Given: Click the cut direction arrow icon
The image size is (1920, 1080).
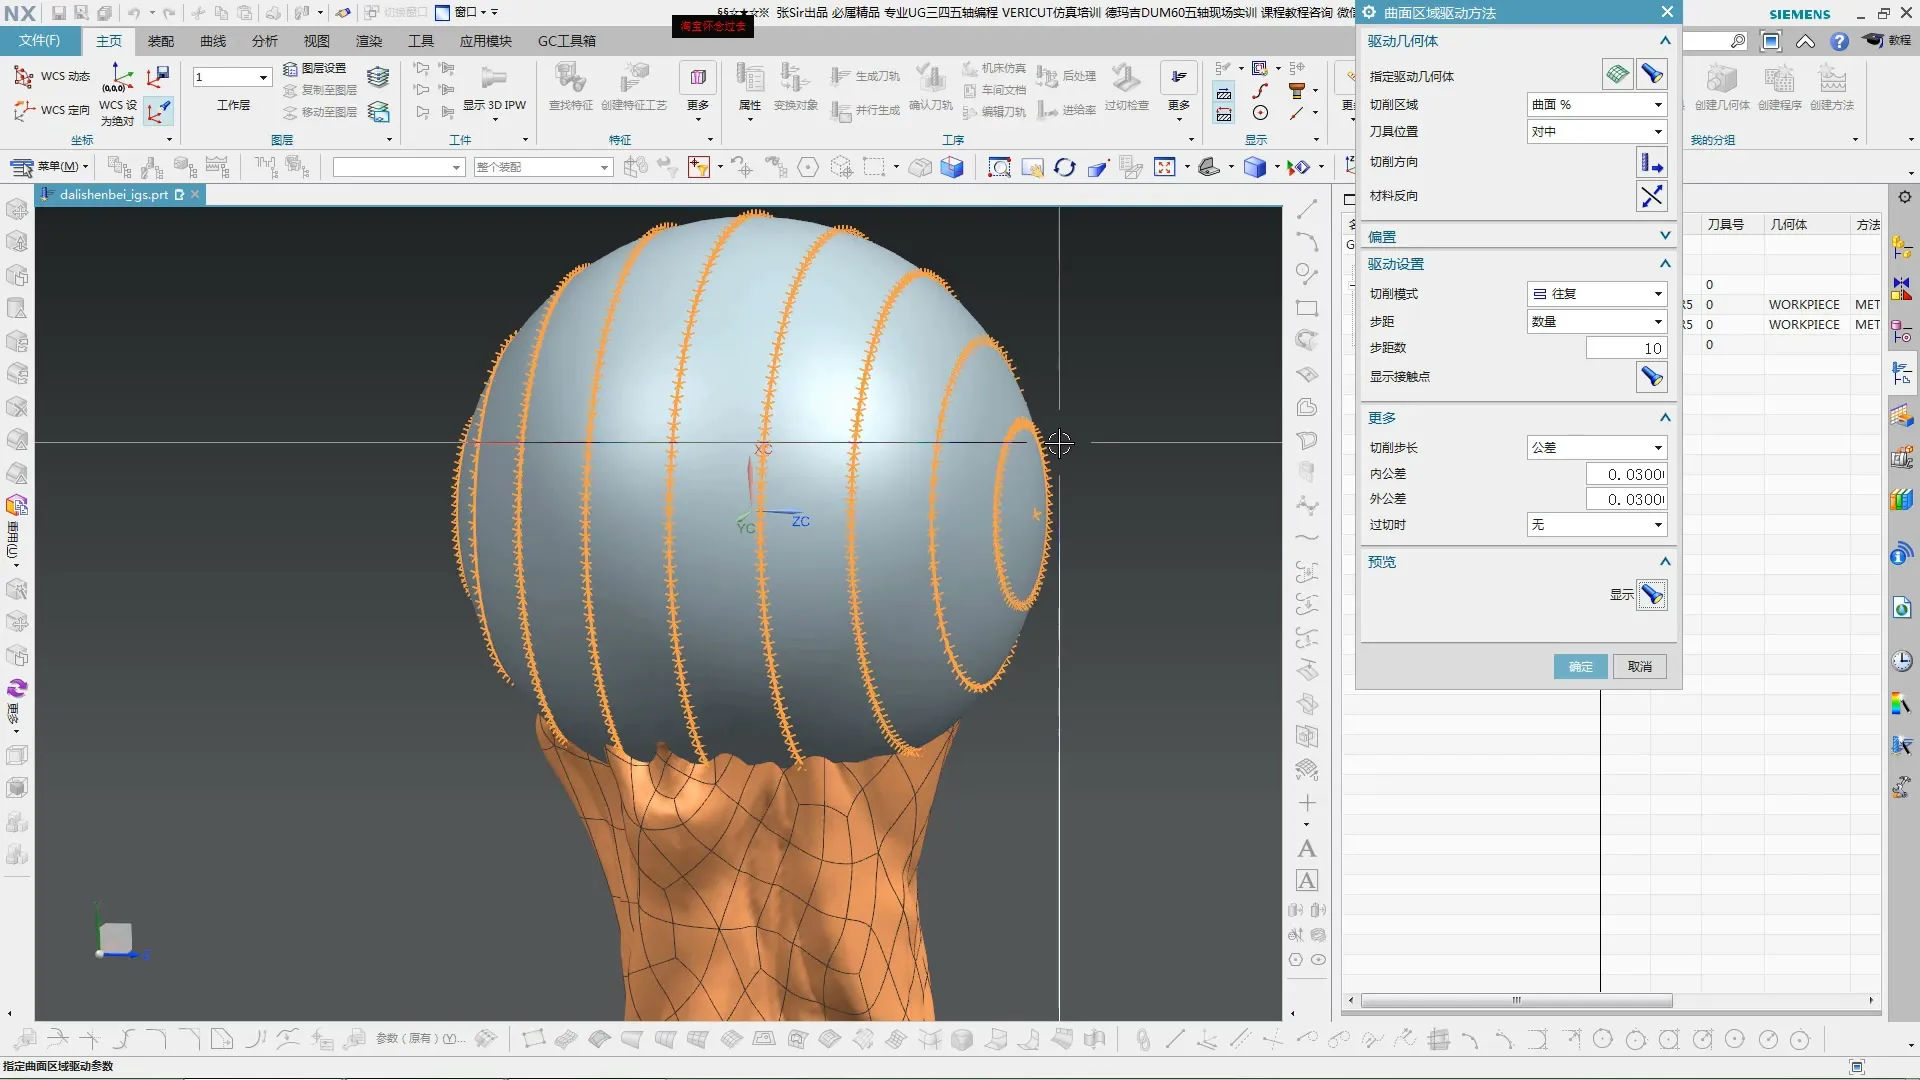Looking at the screenshot, I should pyautogui.click(x=1651, y=162).
